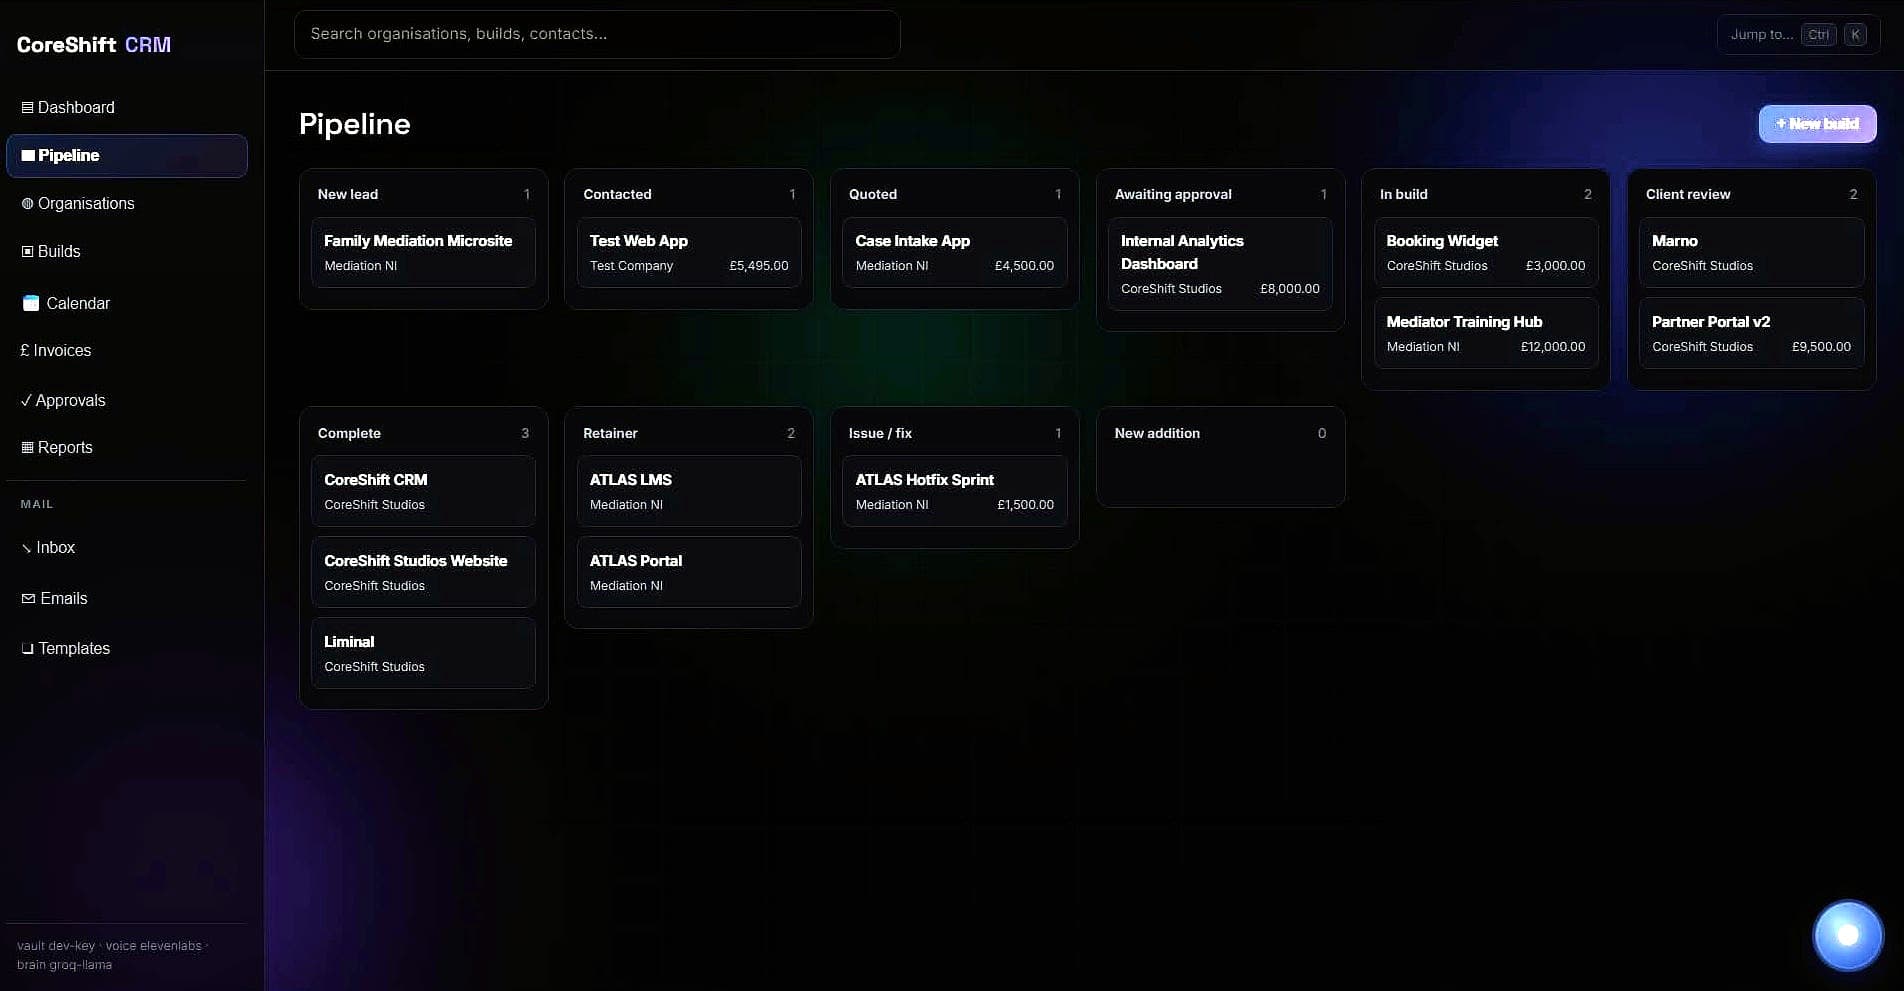Click the brain groq-llama status text
Viewport: 1904px width, 991px height.
64,965
